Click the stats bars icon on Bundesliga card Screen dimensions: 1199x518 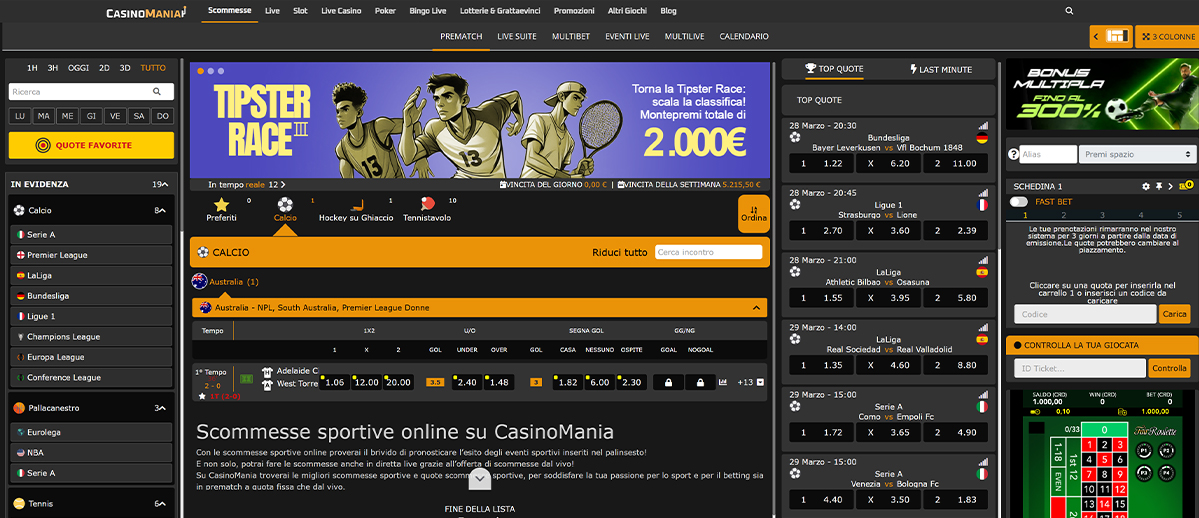[983, 125]
